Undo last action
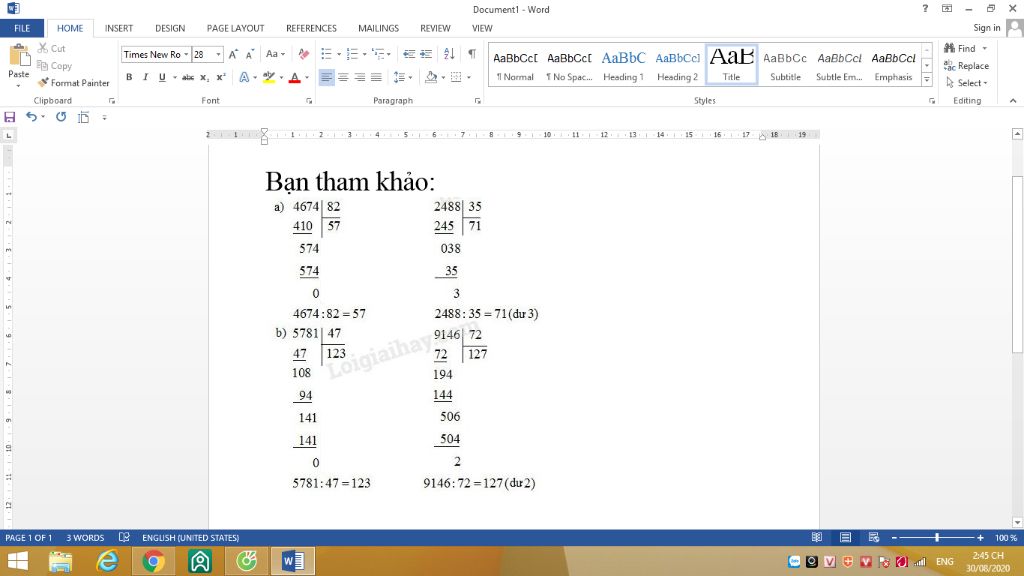The height and width of the screenshot is (576, 1024). (31, 117)
